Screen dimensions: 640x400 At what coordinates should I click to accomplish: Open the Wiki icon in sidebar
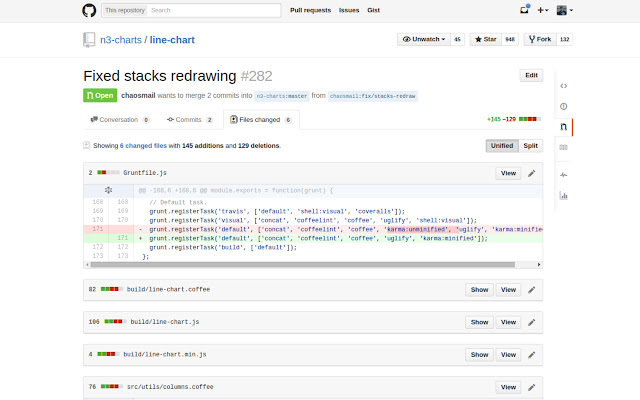(x=564, y=147)
